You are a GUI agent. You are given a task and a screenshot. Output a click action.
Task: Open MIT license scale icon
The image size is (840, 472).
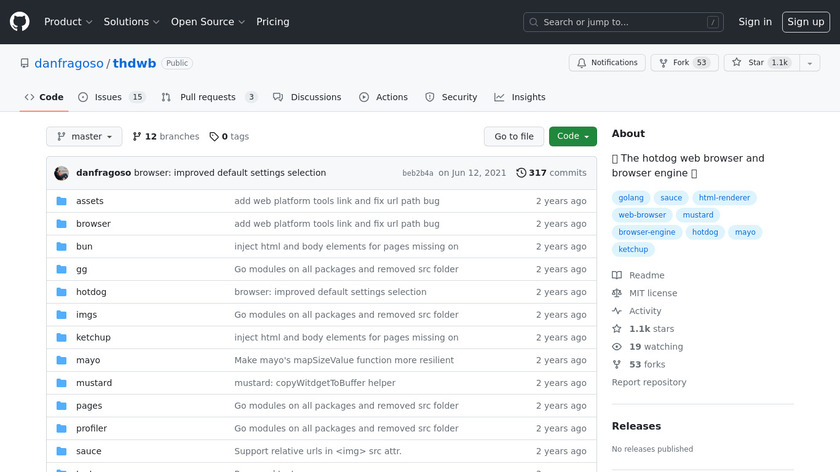coord(617,294)
